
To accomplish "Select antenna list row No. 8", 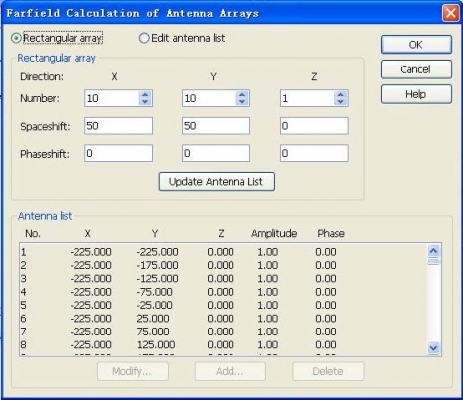I will 223,345.
